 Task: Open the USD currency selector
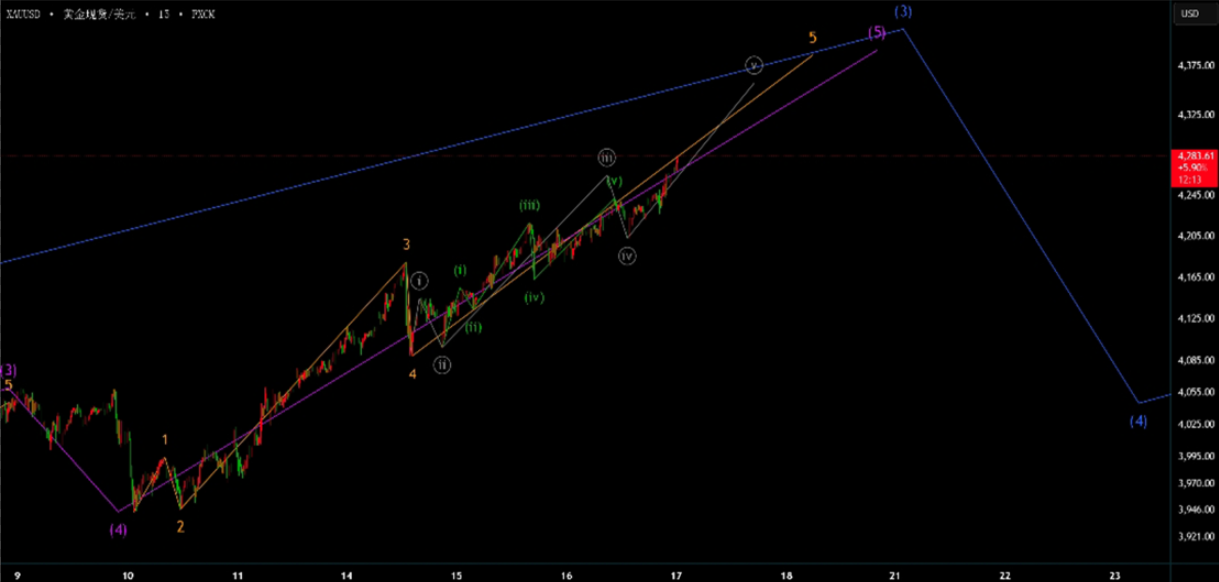(1190, 14)
